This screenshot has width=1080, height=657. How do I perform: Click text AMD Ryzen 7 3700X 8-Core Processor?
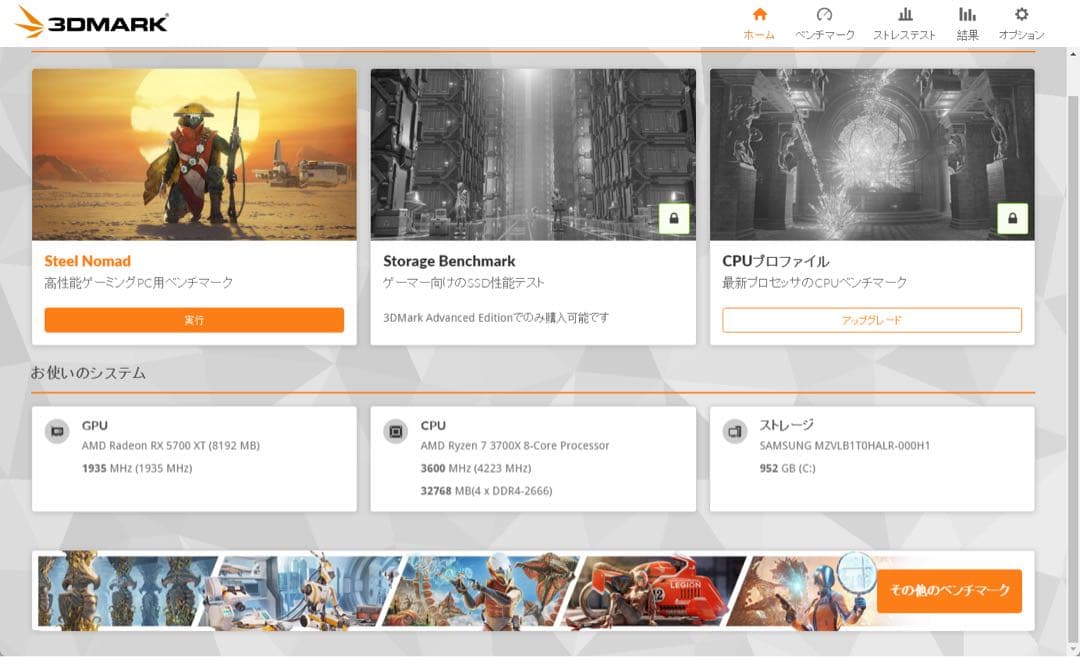tap(515, 446)
